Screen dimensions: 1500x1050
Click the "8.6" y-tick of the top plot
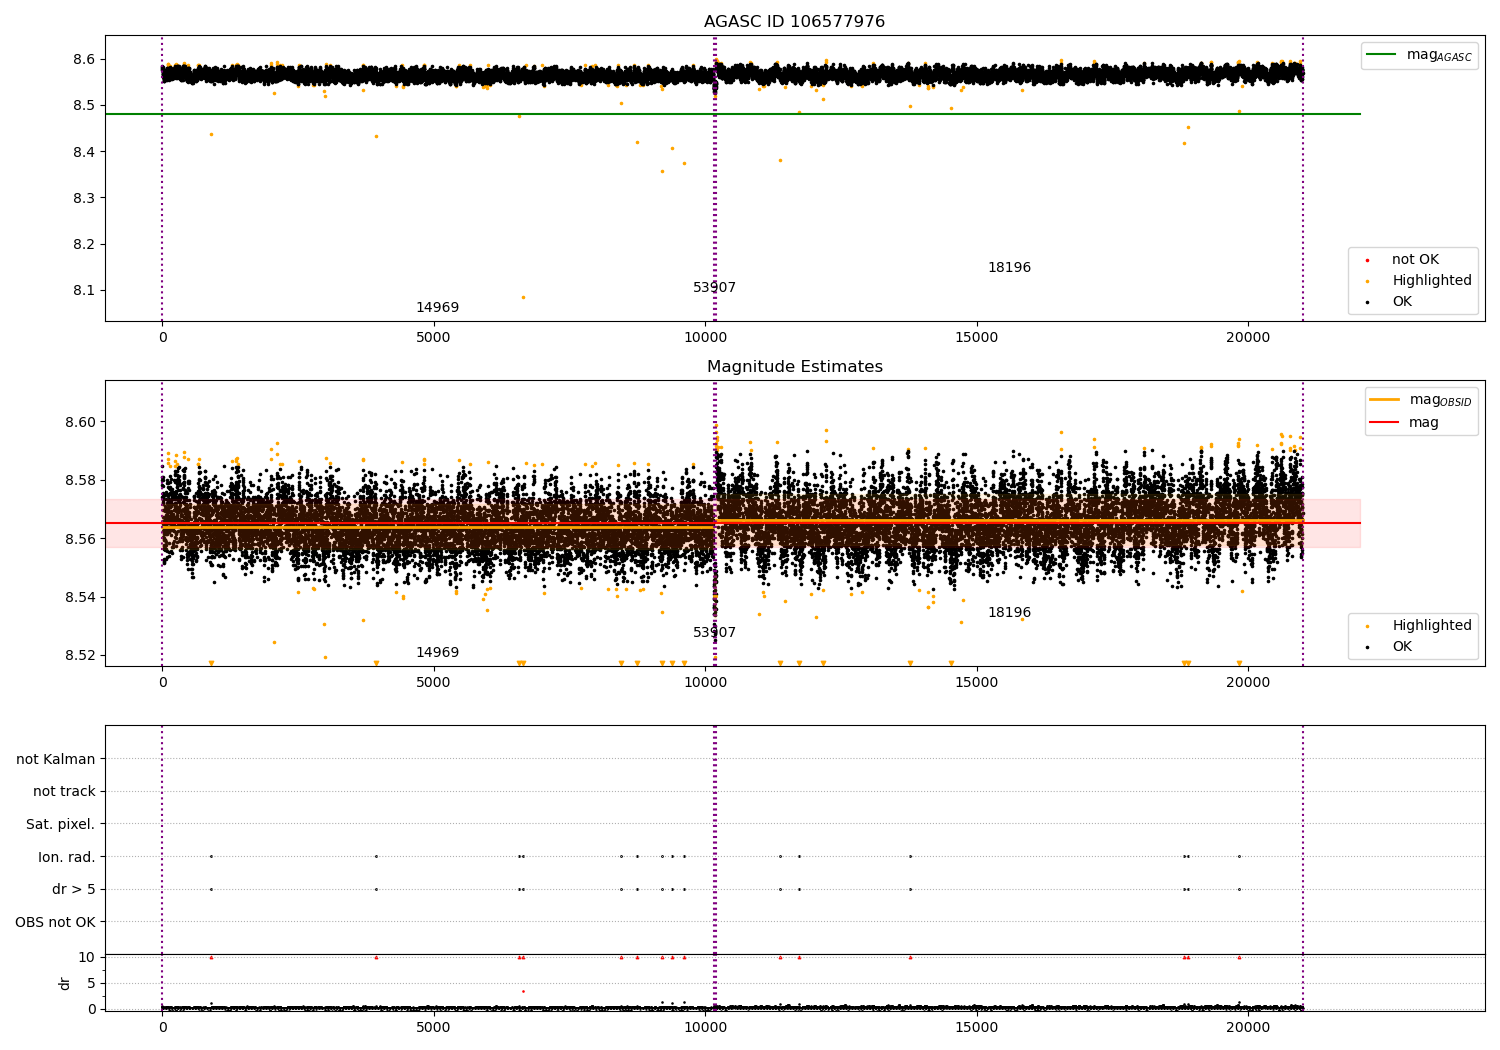(x=84, y=60)
